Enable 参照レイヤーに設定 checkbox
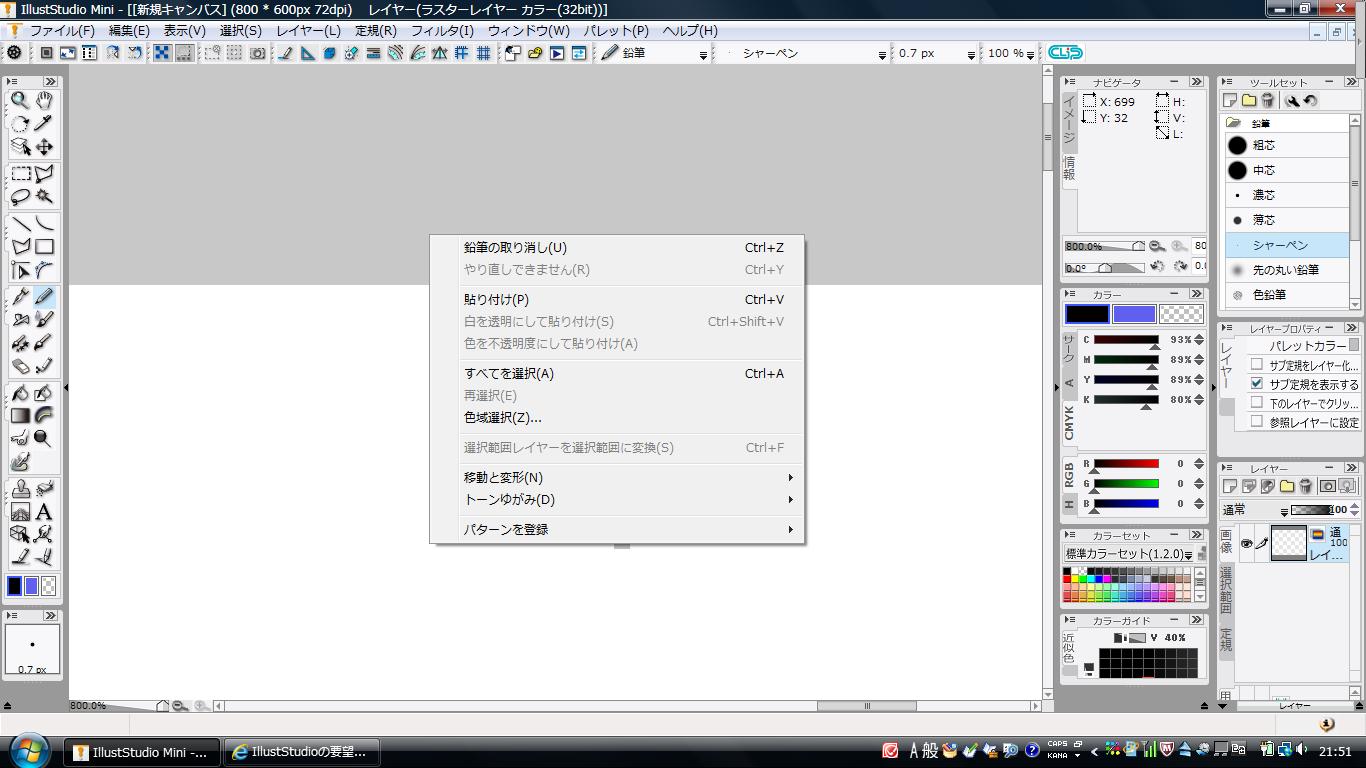This screenshot has height=768, width=1366. 1257,421
